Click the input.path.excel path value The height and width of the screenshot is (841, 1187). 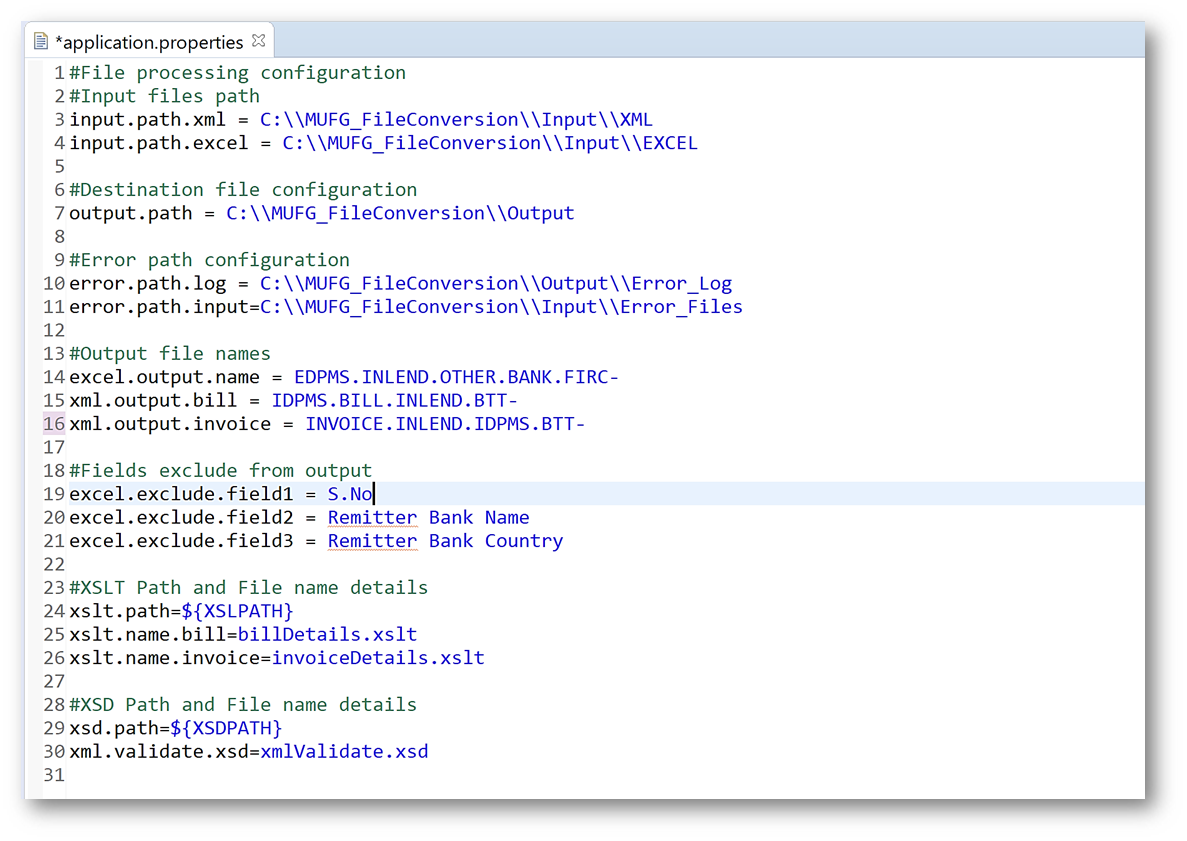(x=489, y=143)
